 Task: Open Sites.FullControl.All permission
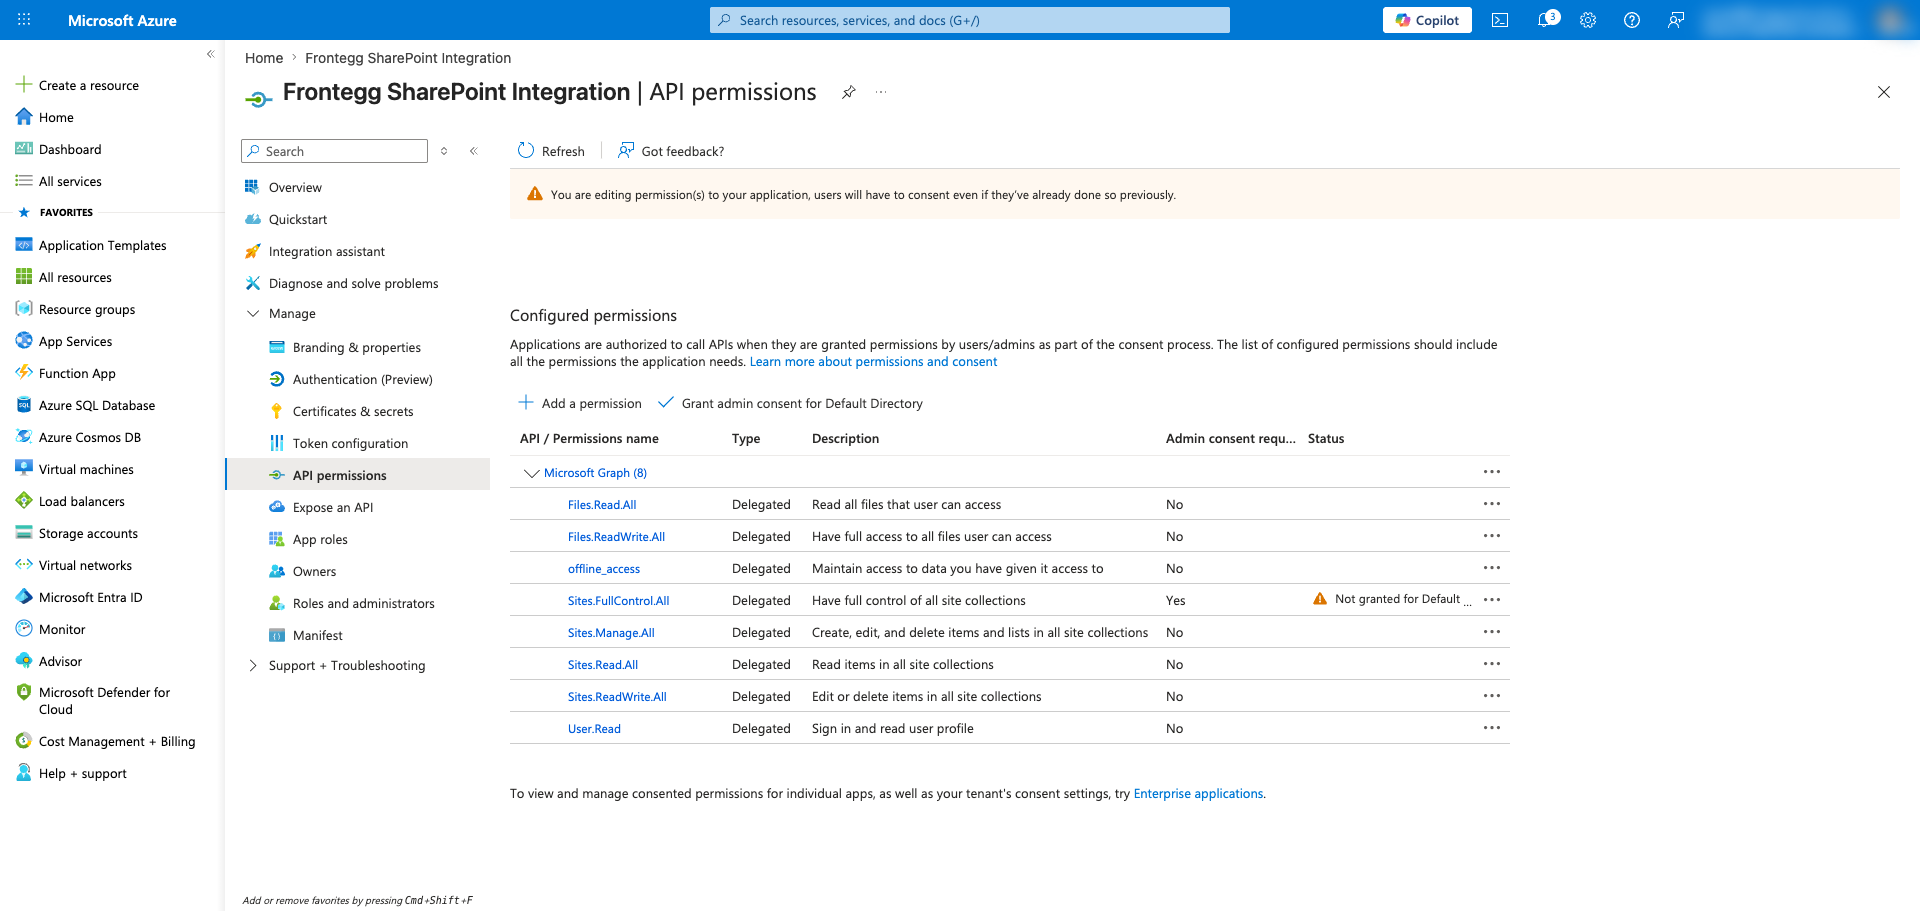pyautogui.click(x=618, y=601)
